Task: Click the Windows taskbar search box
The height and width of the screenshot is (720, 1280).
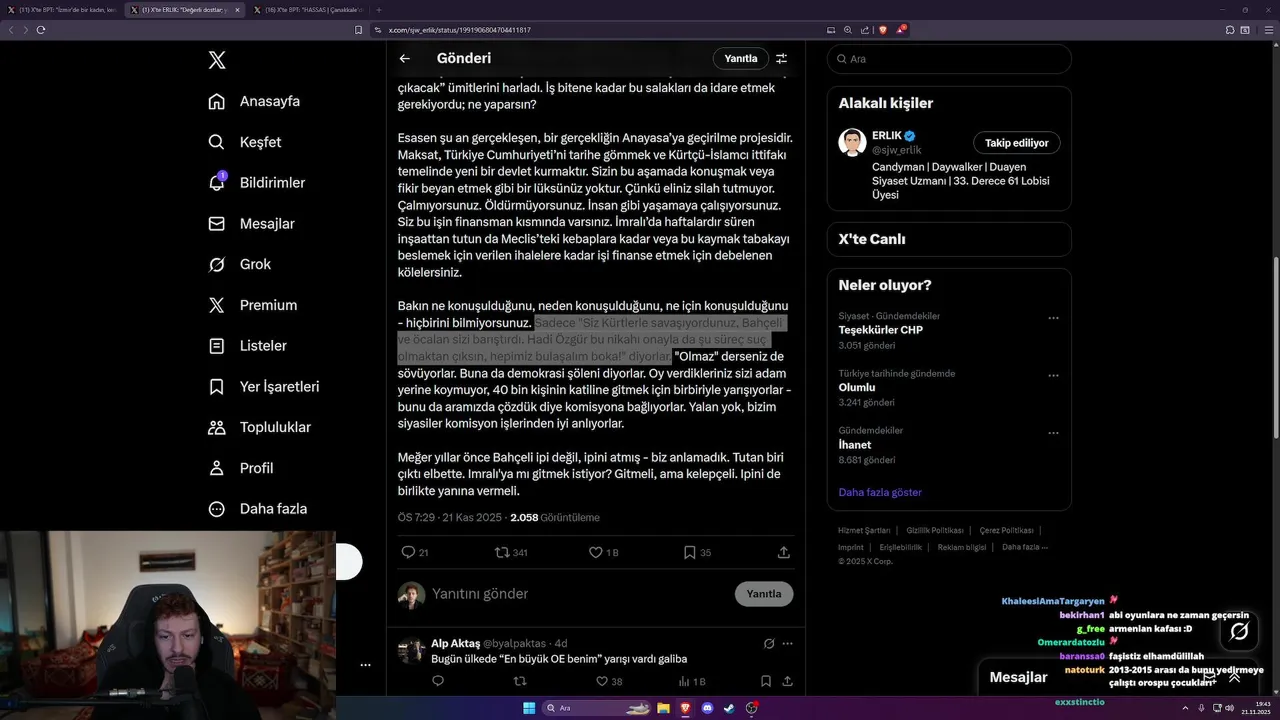Action: tap(595, 708)
